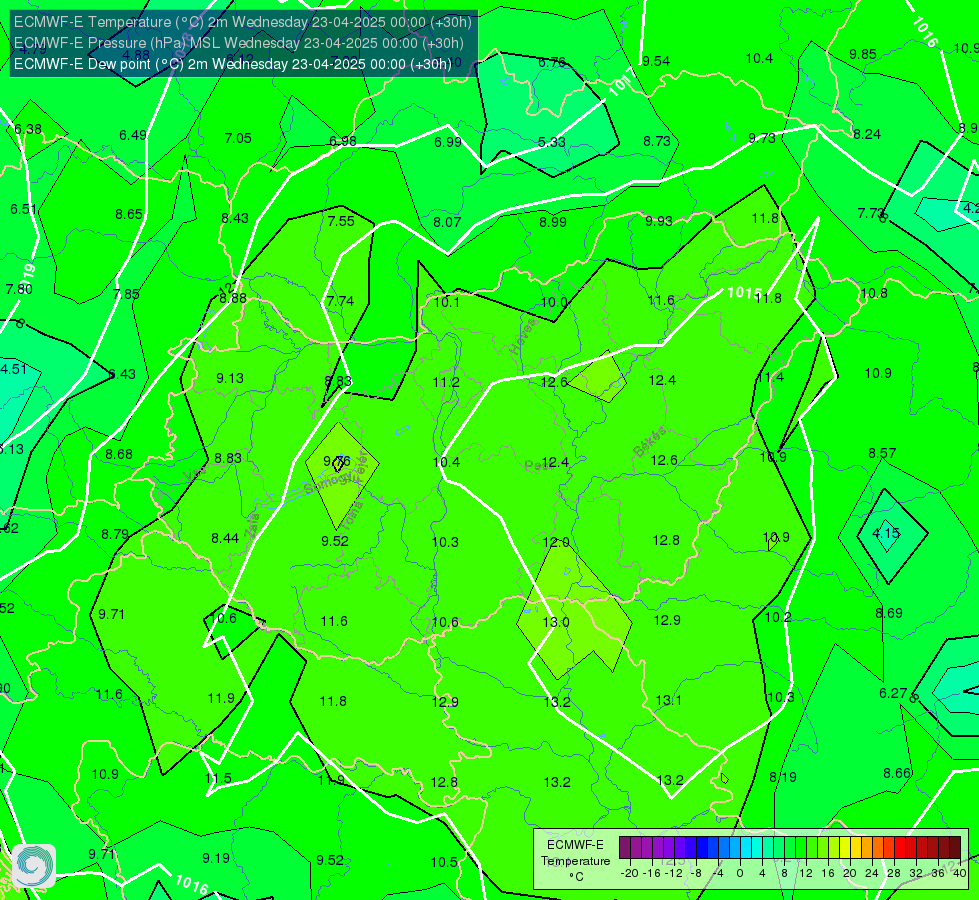Click the 10.4 value near the top
This screenshot has width=979, height=900.
click(759, 59)
